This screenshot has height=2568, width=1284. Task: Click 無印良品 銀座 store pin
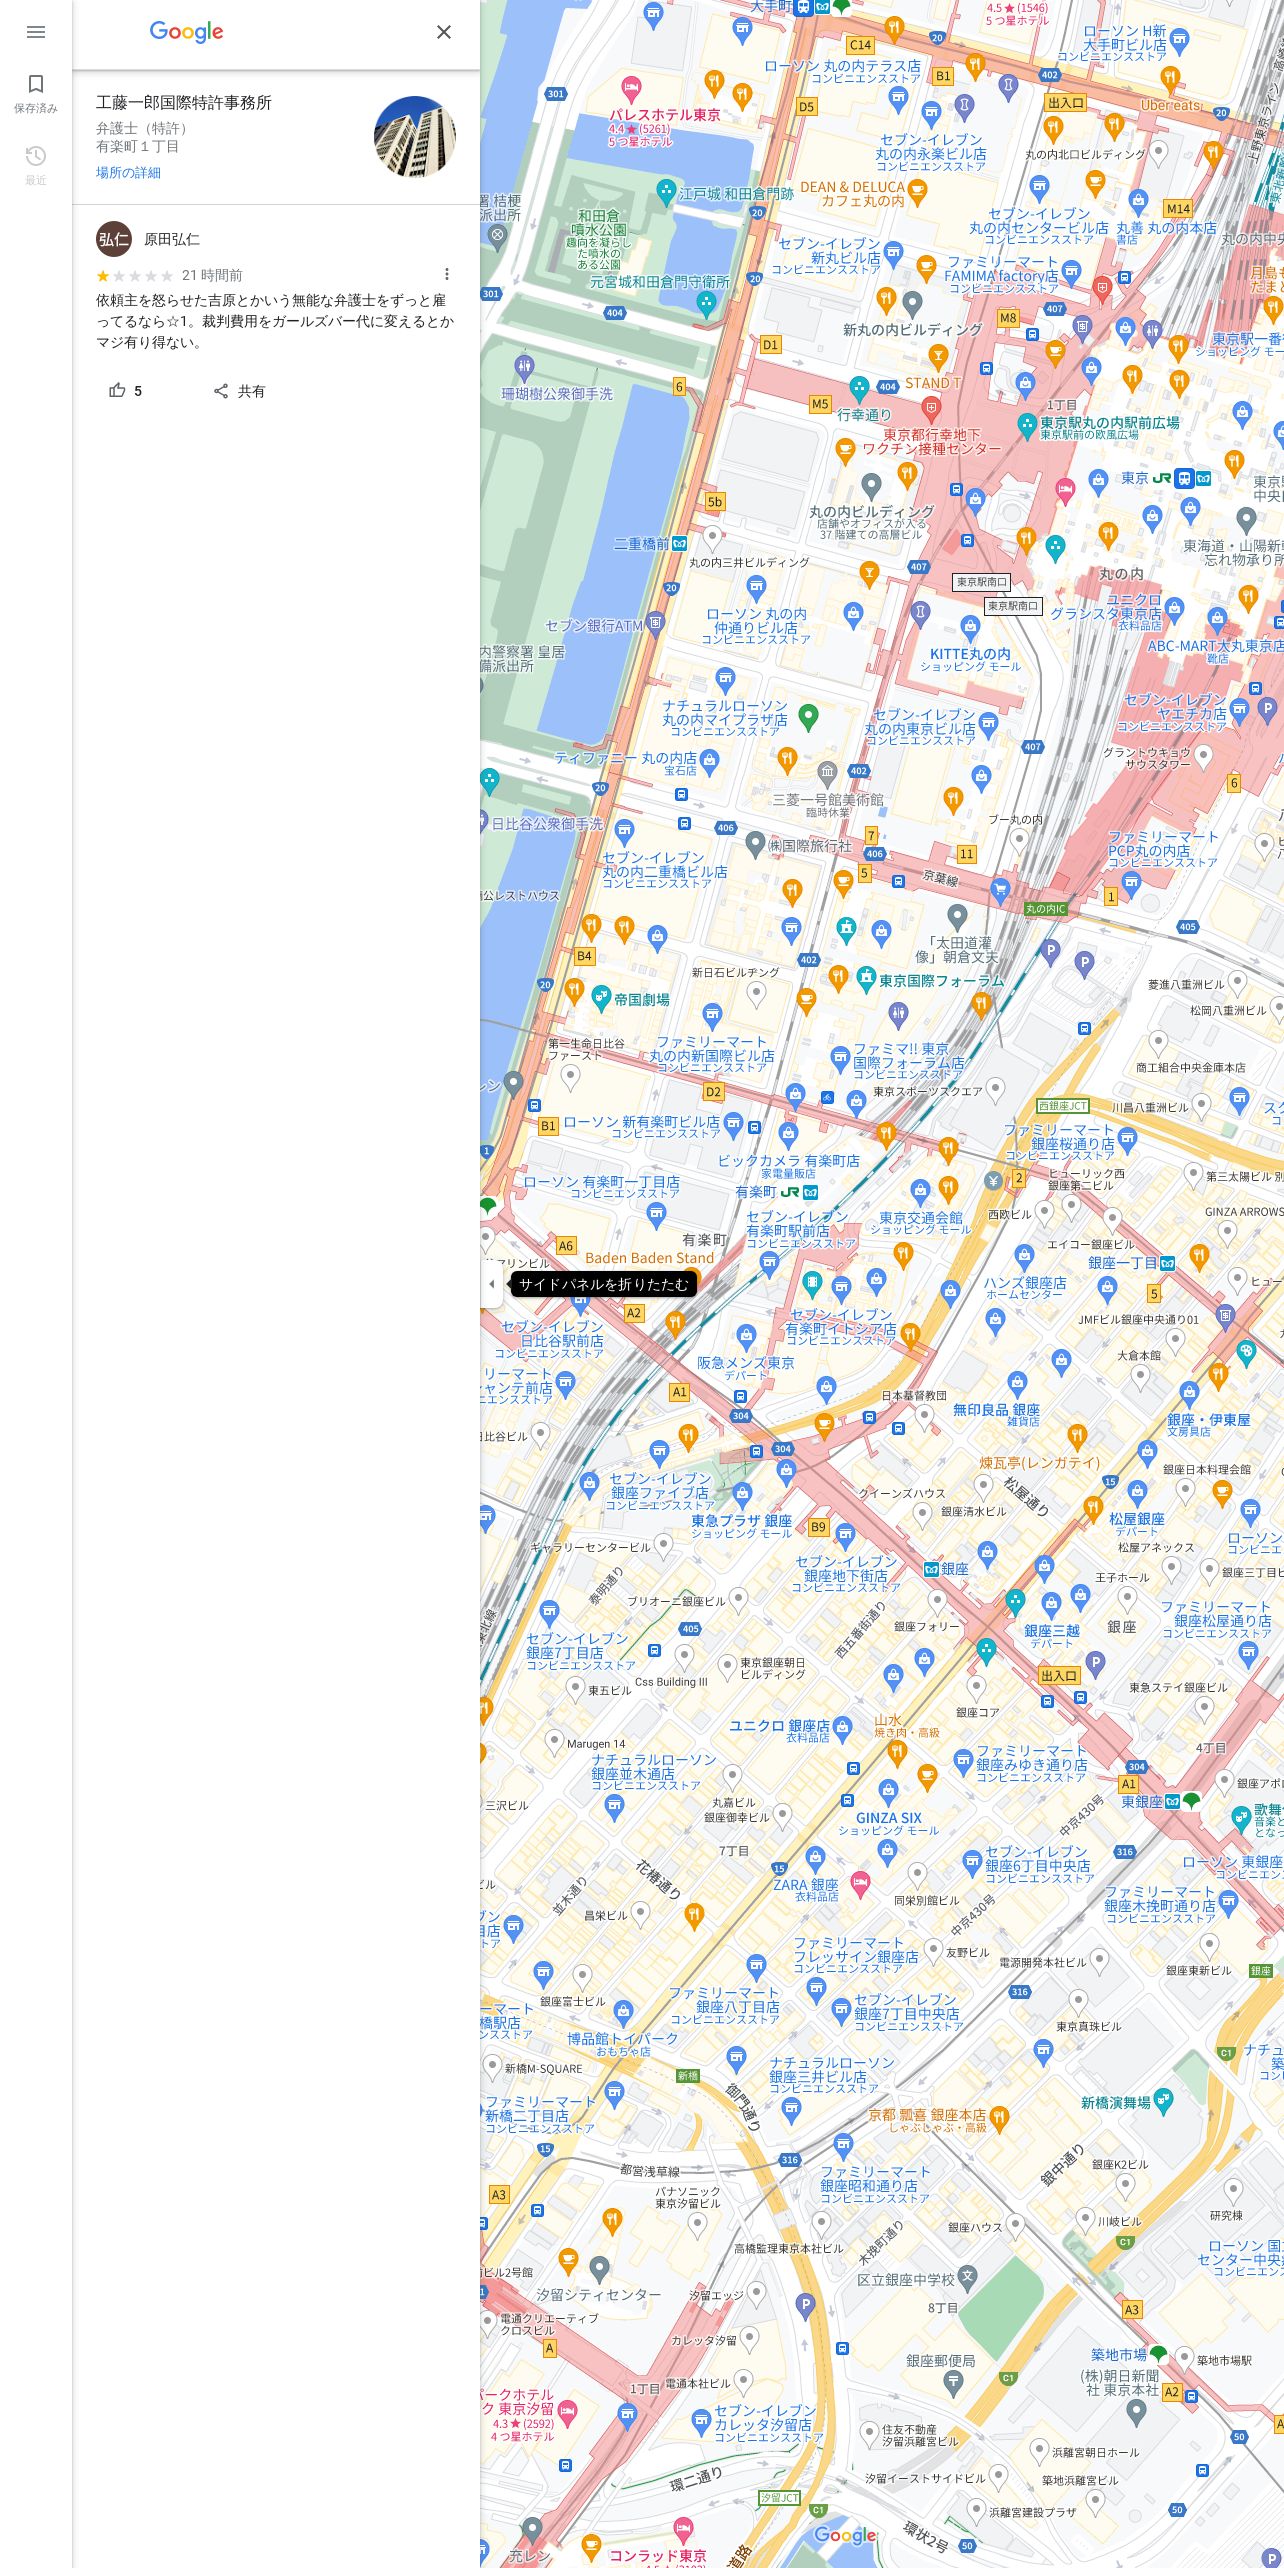(1018, 1385)
